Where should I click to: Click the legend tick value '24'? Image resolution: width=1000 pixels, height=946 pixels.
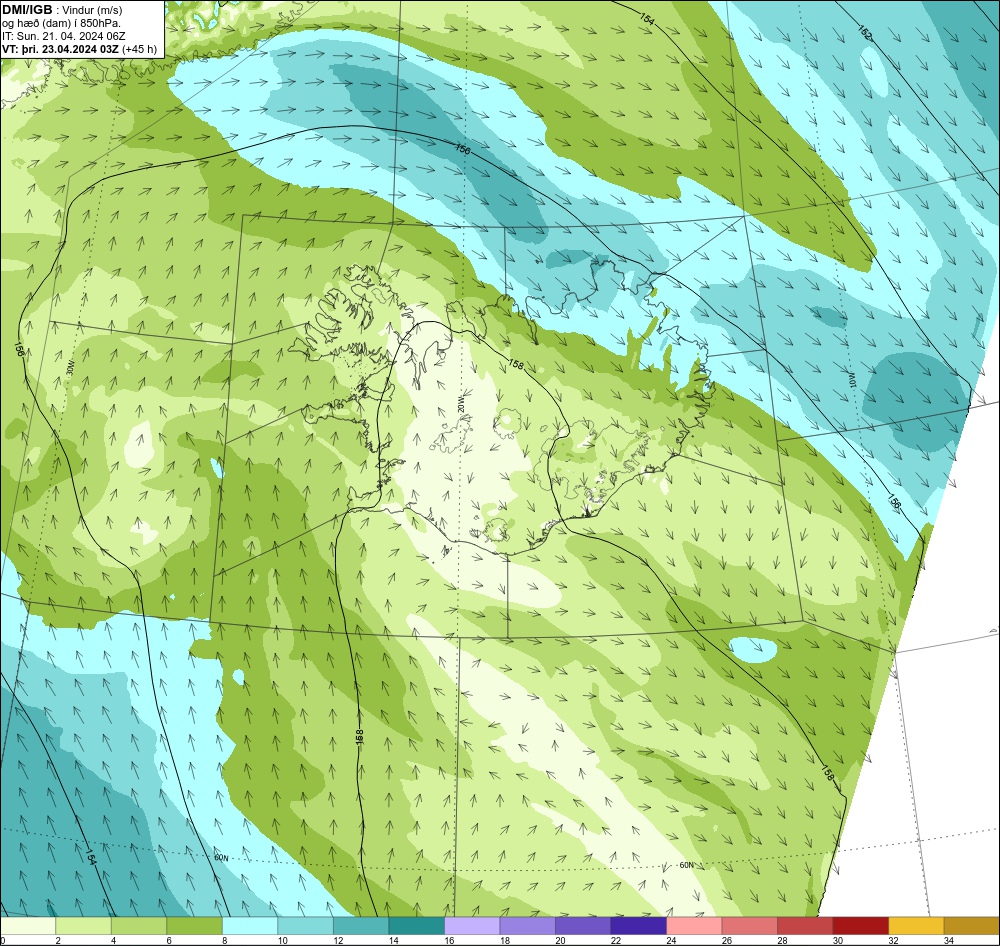671,940
